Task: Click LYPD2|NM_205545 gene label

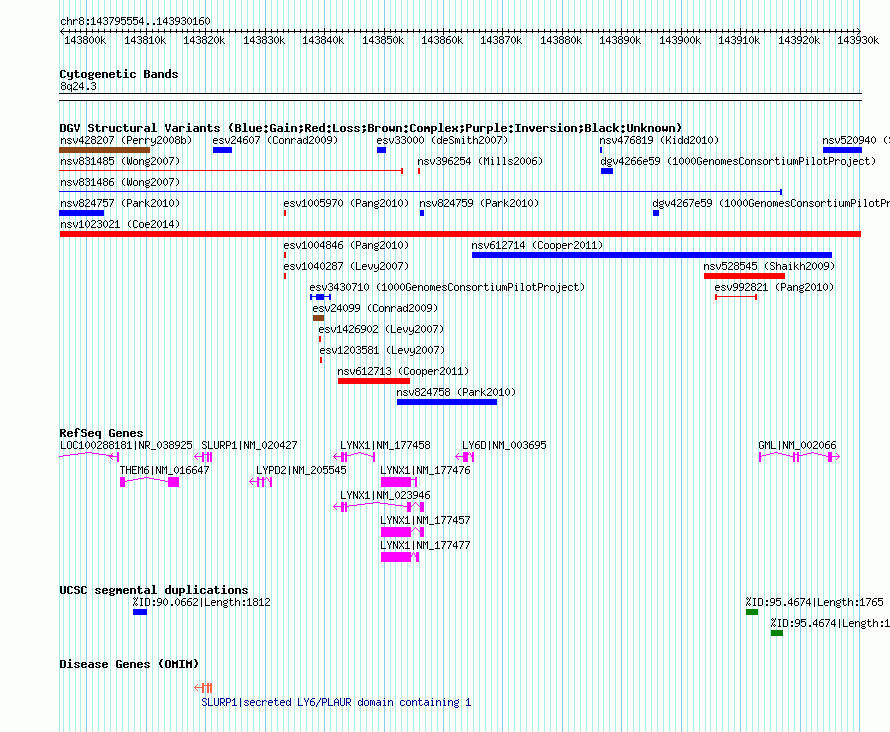Action: [301, 470]
